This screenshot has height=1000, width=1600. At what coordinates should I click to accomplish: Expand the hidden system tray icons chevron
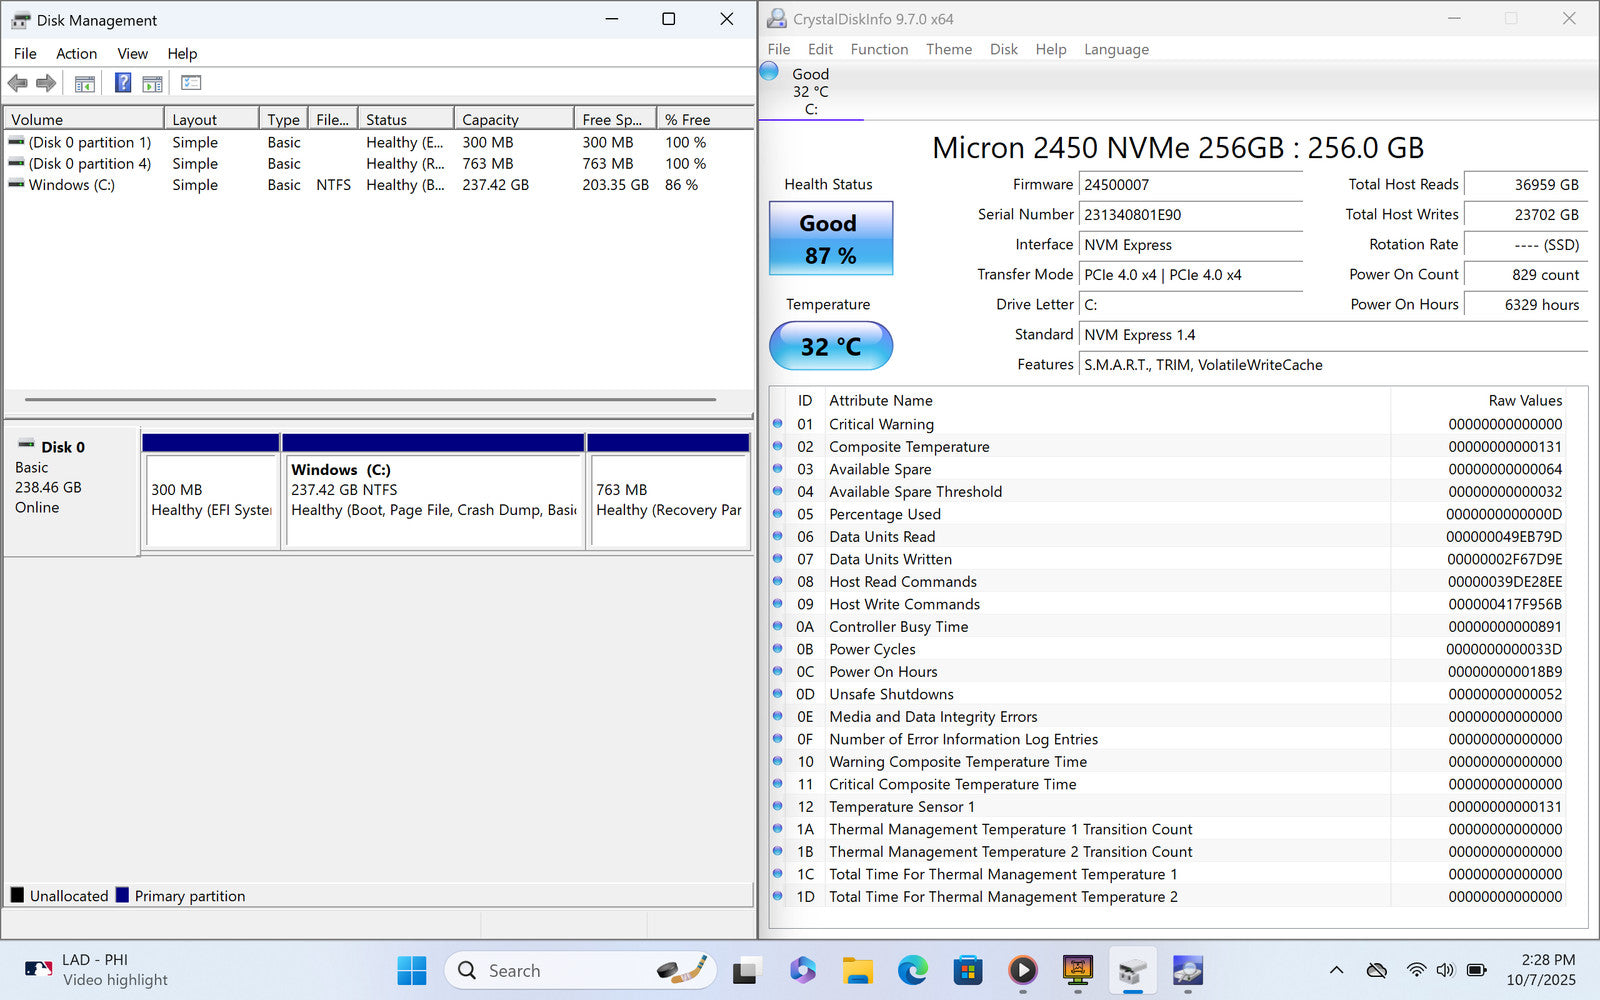(x=1336, y=970)
